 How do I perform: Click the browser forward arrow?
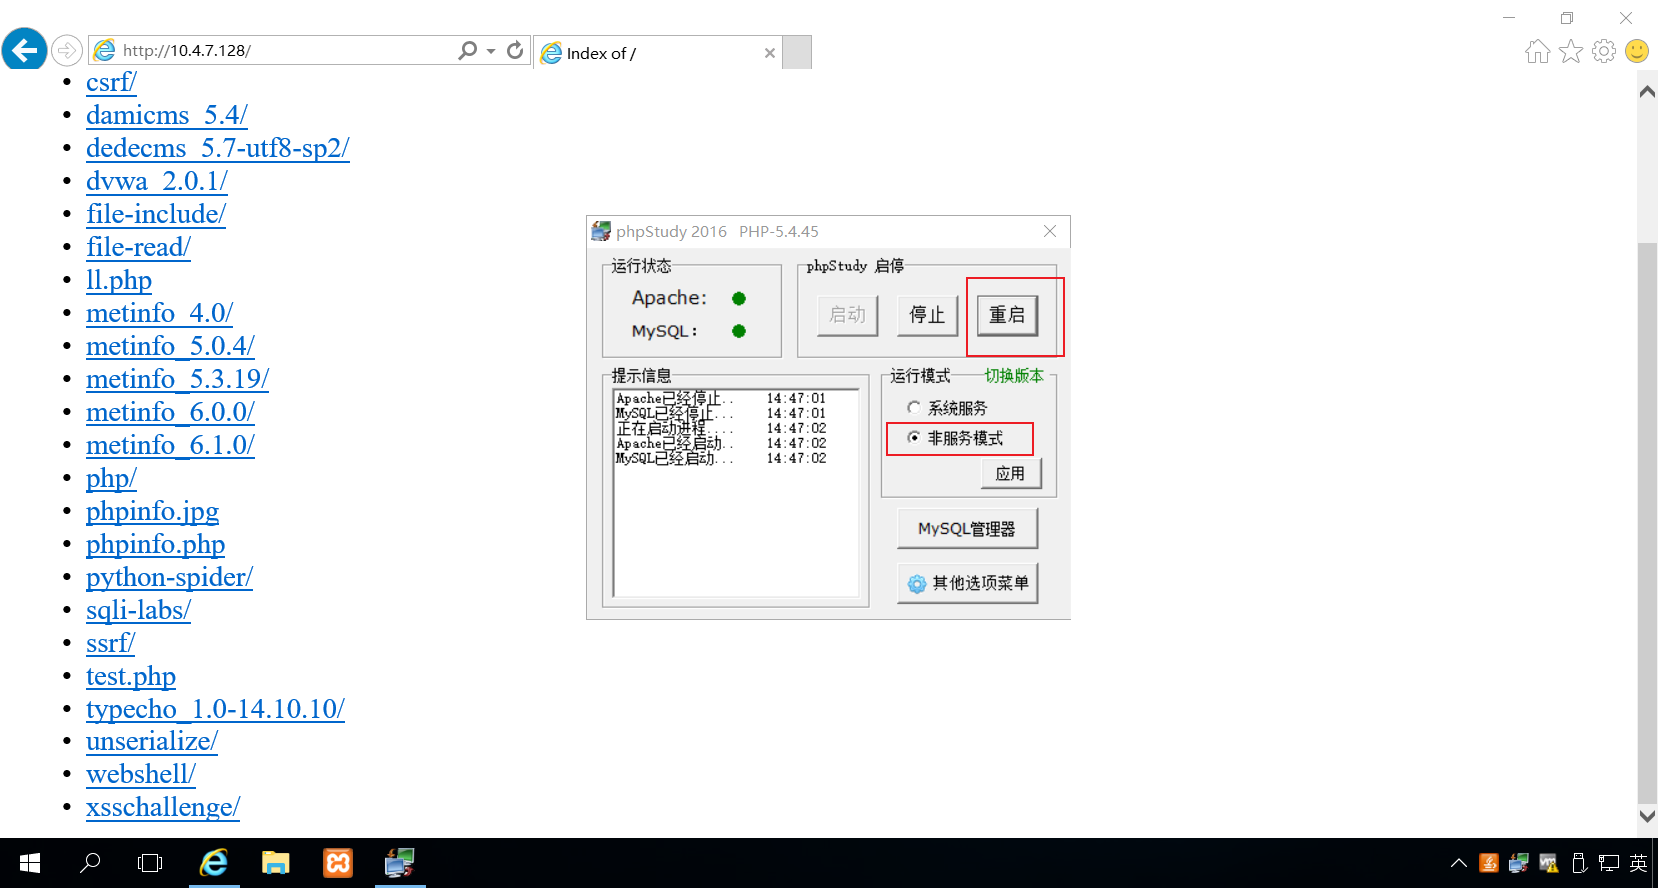click(66, 50)
